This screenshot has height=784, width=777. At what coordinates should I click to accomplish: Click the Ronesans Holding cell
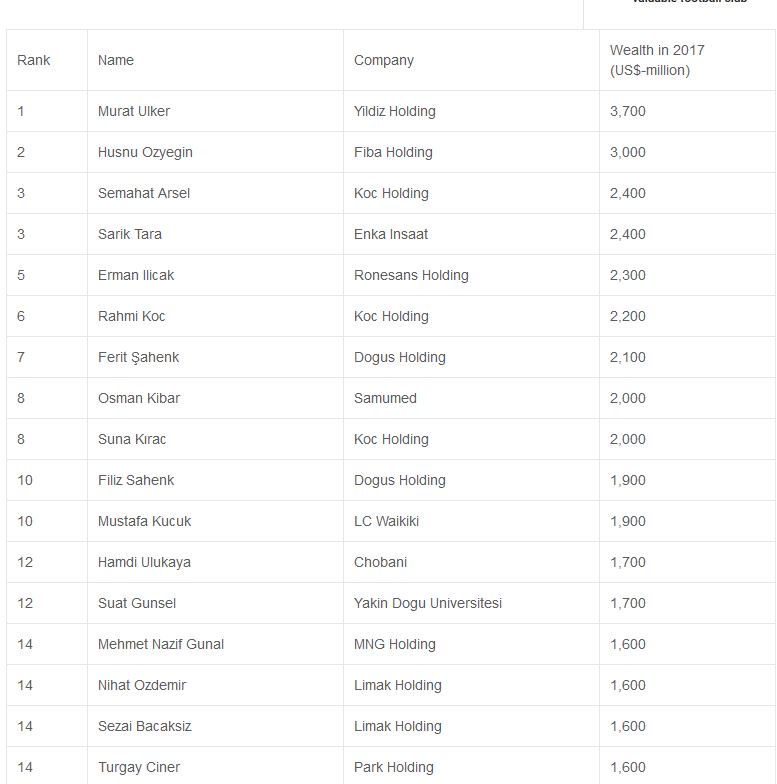[x=411, y=275]
